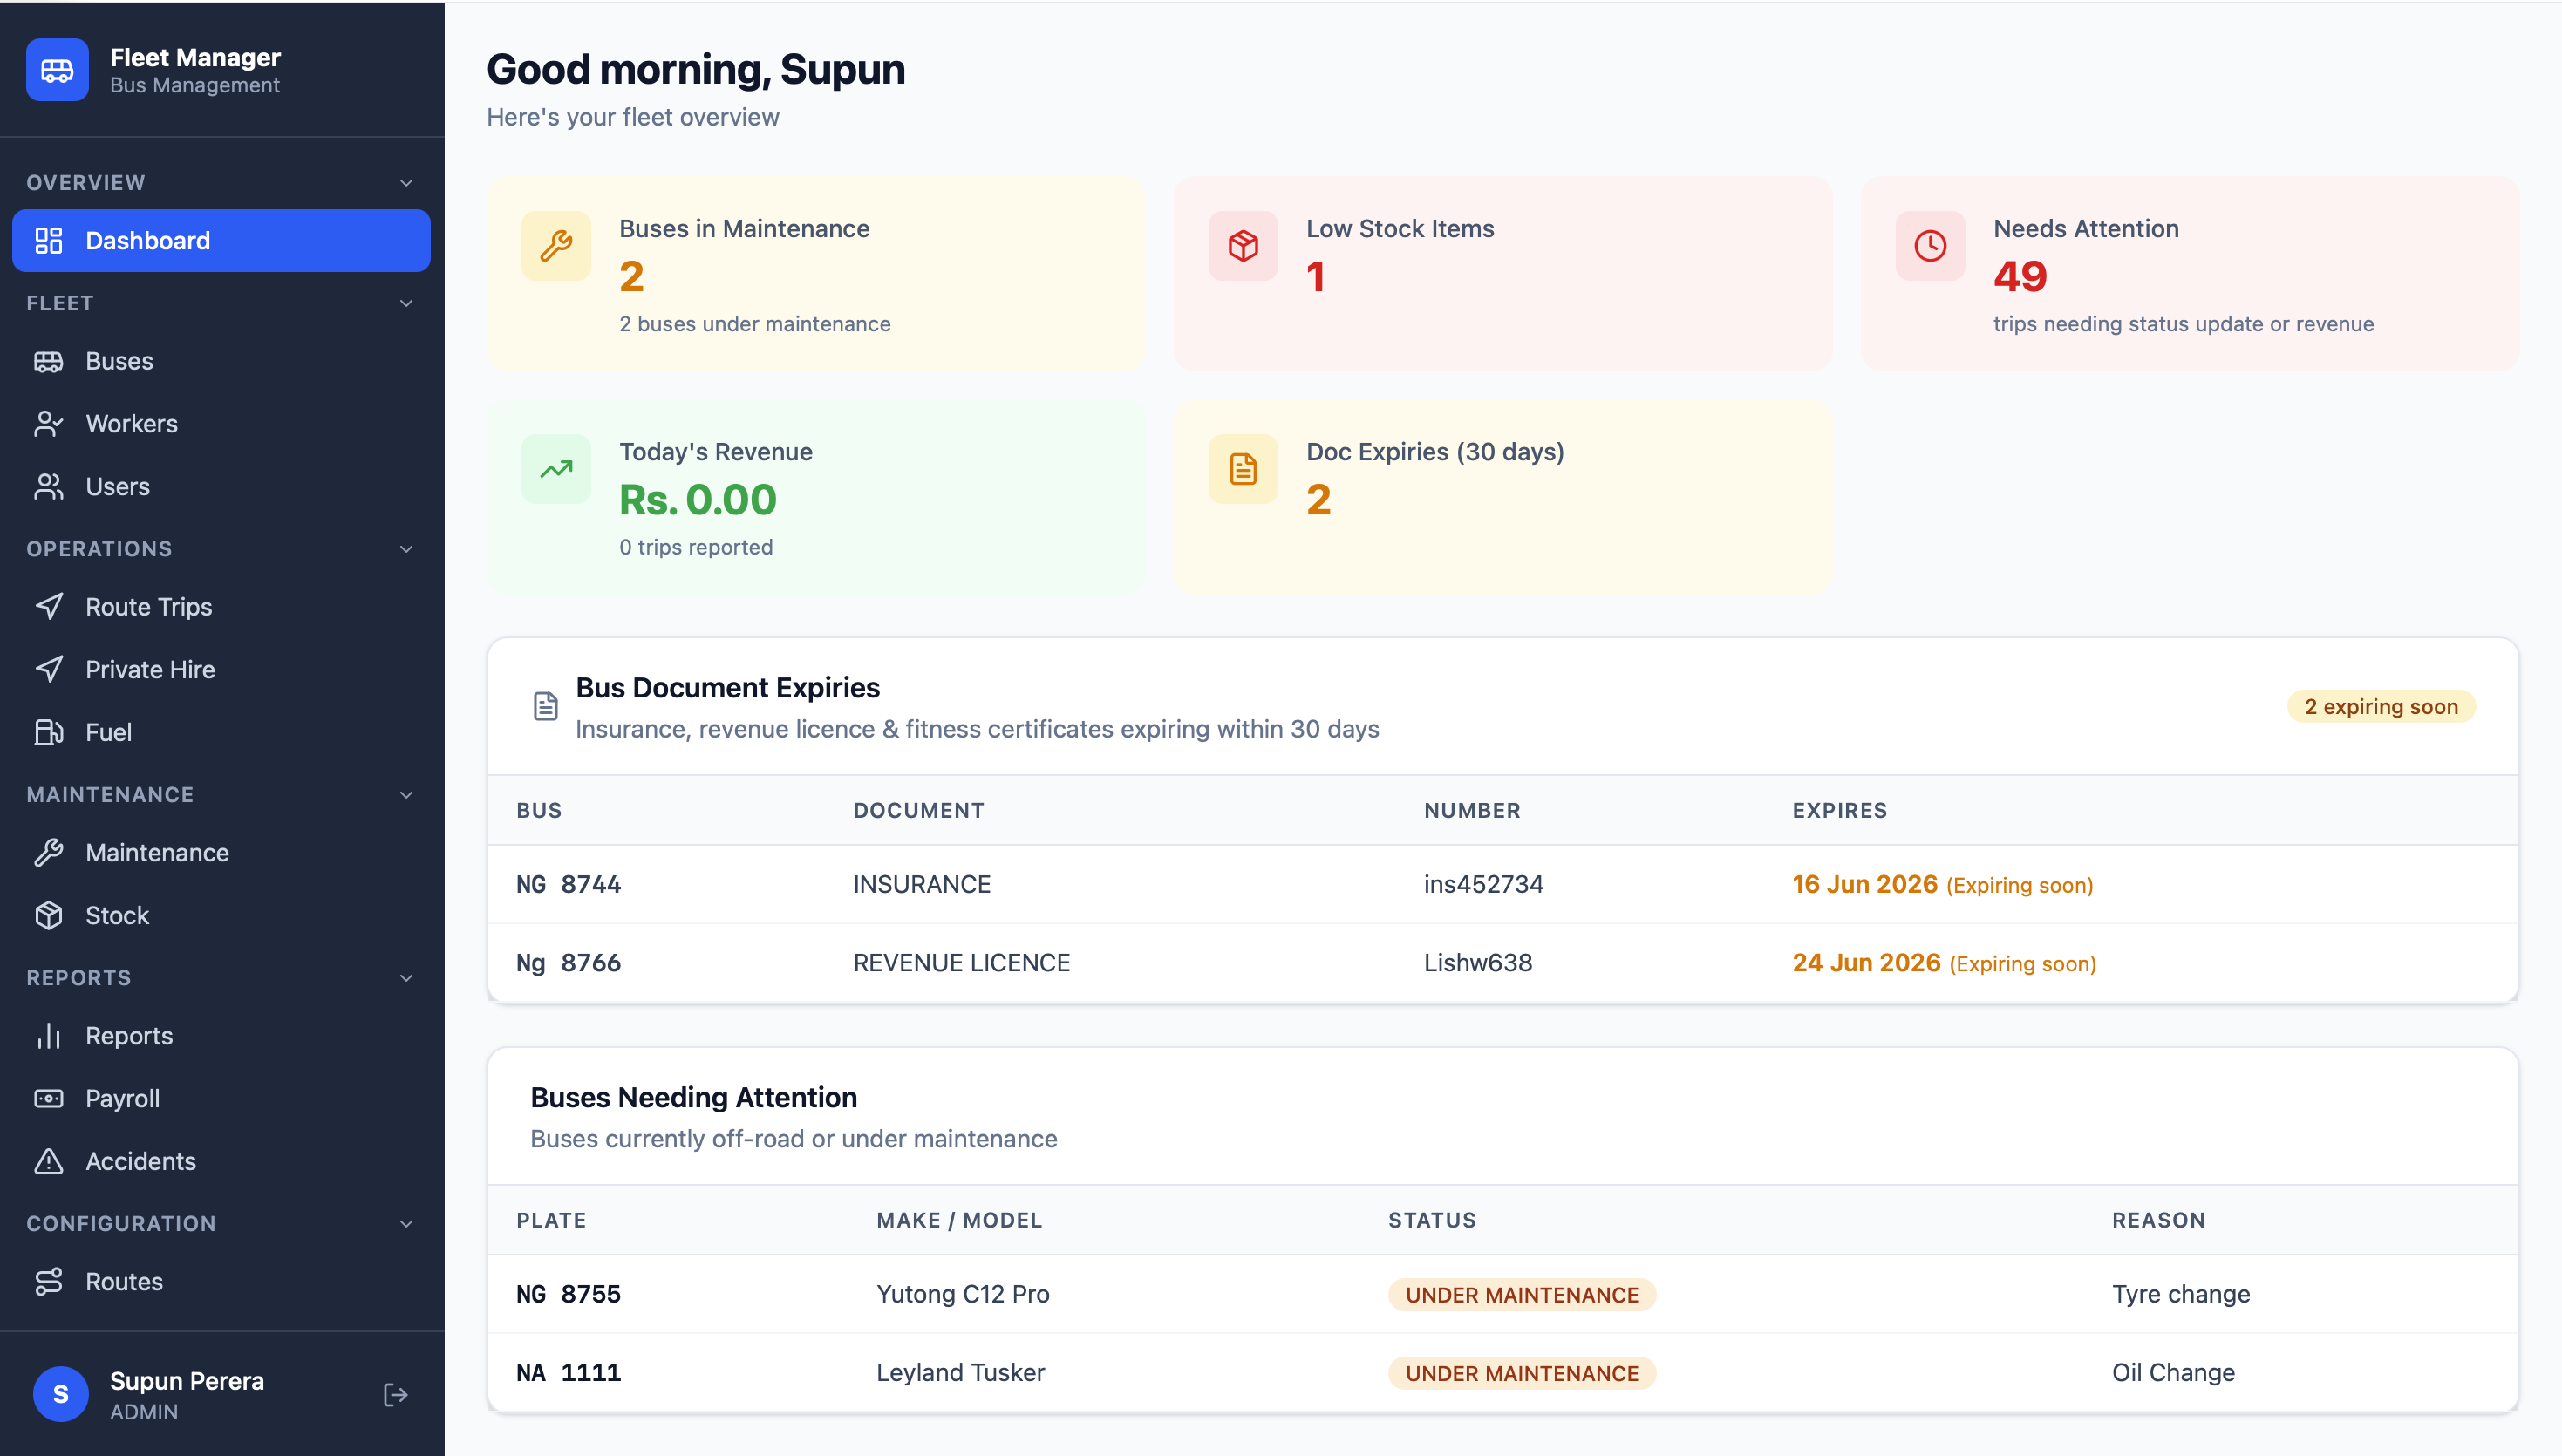Click the Oil Change reason
Image resolution: width=2562 pixels, height=1456 pixels.
(2173, 1373)
